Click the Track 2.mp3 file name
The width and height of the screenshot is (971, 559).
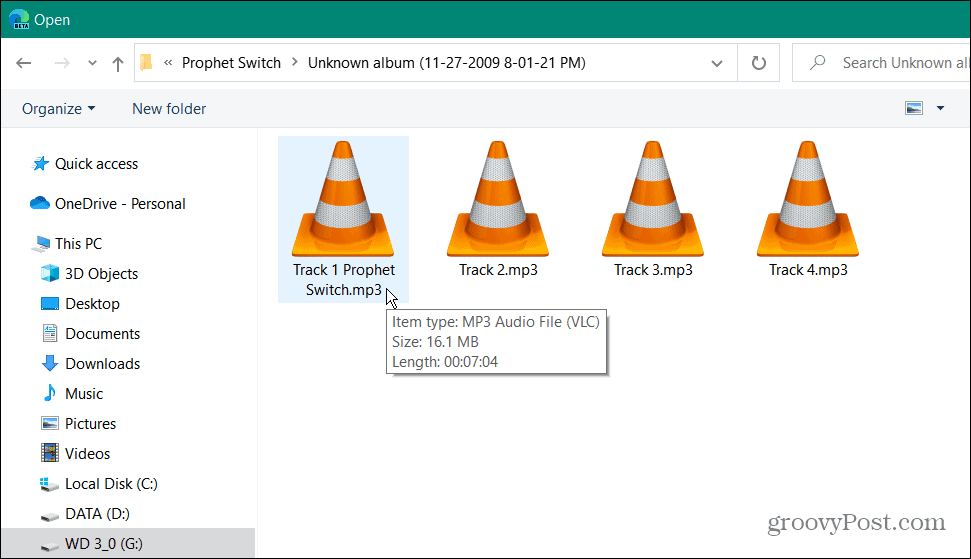[498, 270]
